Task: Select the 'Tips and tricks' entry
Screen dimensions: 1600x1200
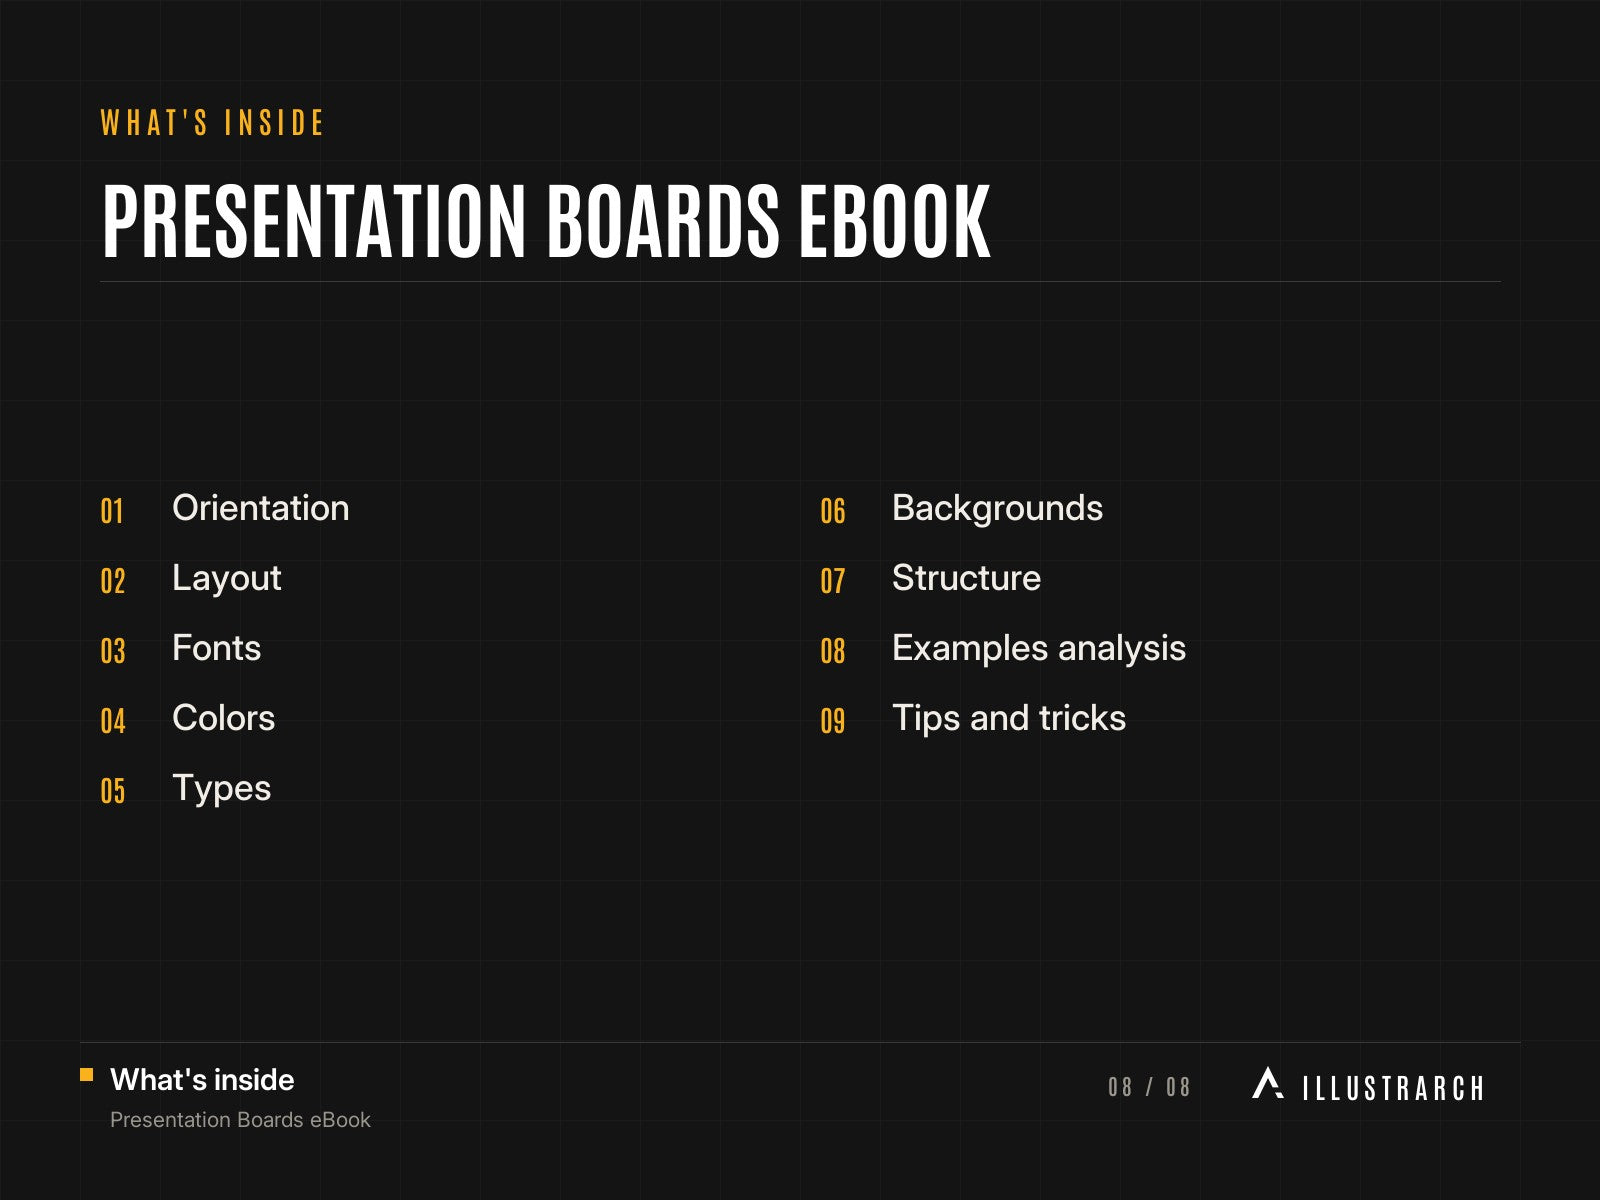Action: 1009,719
